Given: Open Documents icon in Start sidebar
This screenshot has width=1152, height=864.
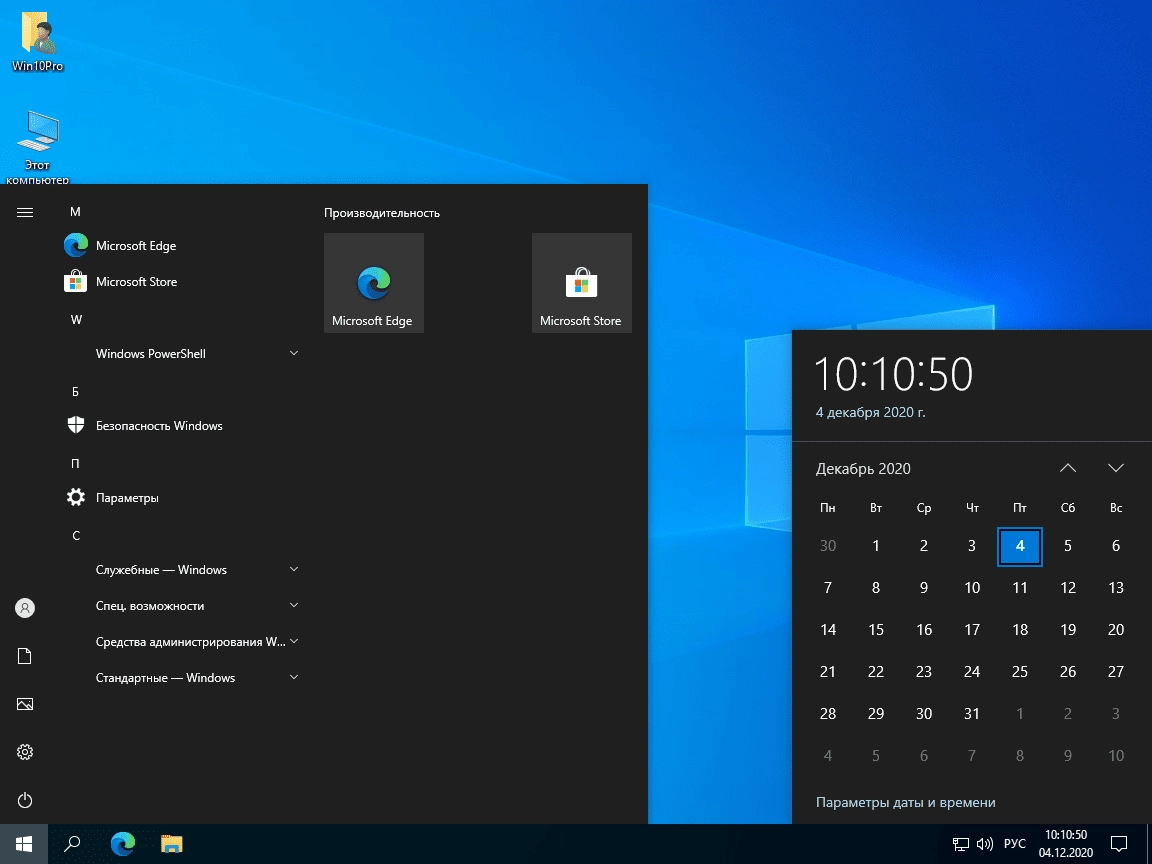Looking at the screenshot, I should pos(25,656).
